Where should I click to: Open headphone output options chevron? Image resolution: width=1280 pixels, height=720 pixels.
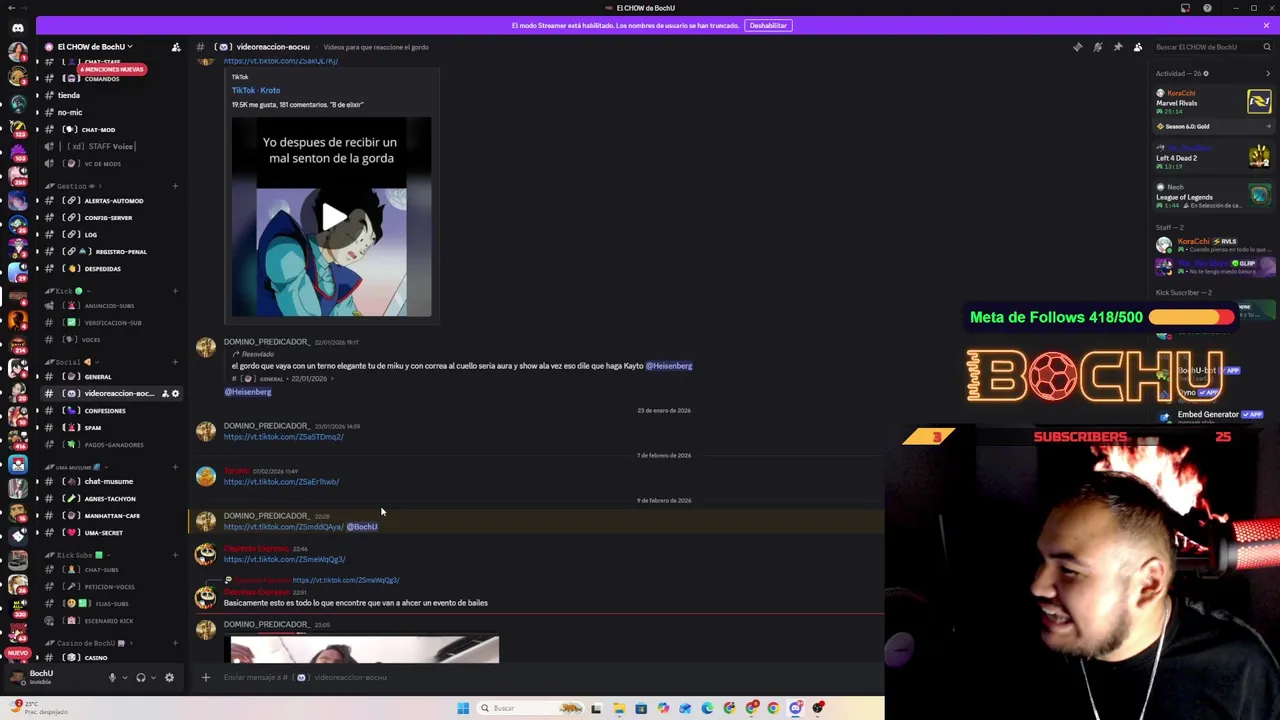(153, 678)
